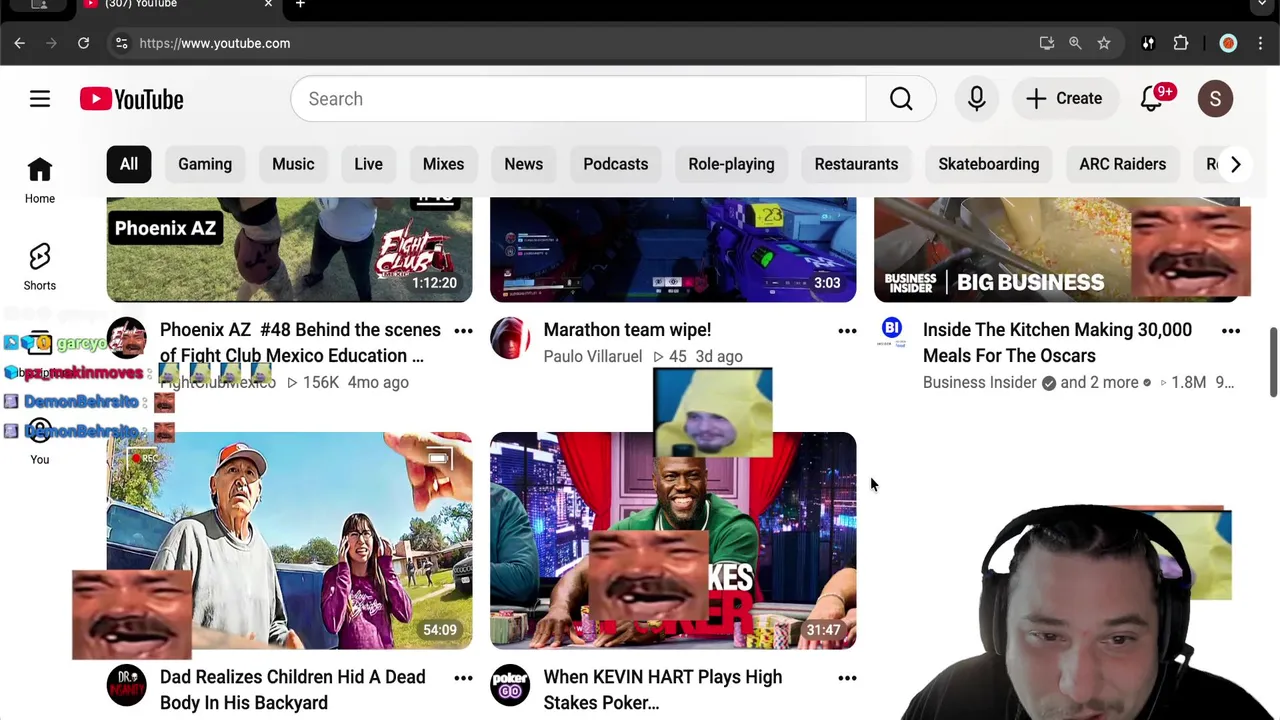
Task: Play the Marathon team wipe thumbnail
Action: (673, 249)
